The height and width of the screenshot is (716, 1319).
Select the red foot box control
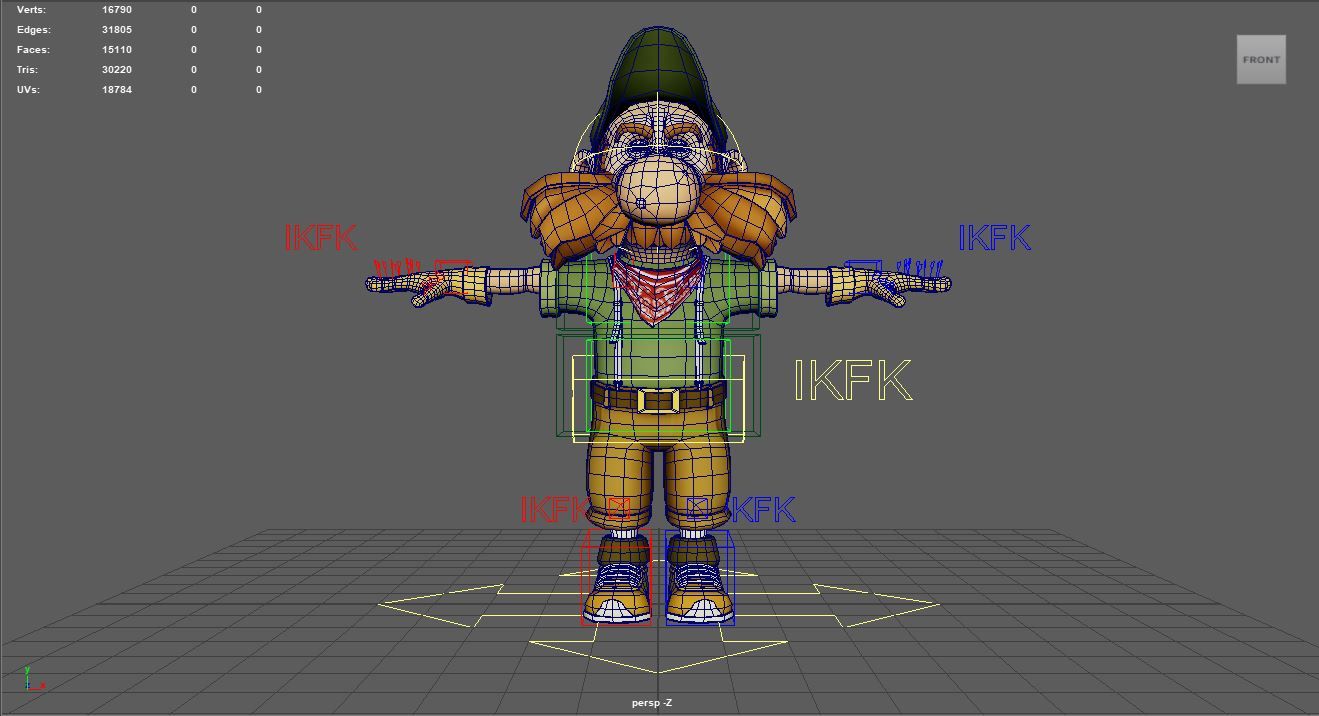click(x=616, y=579)
